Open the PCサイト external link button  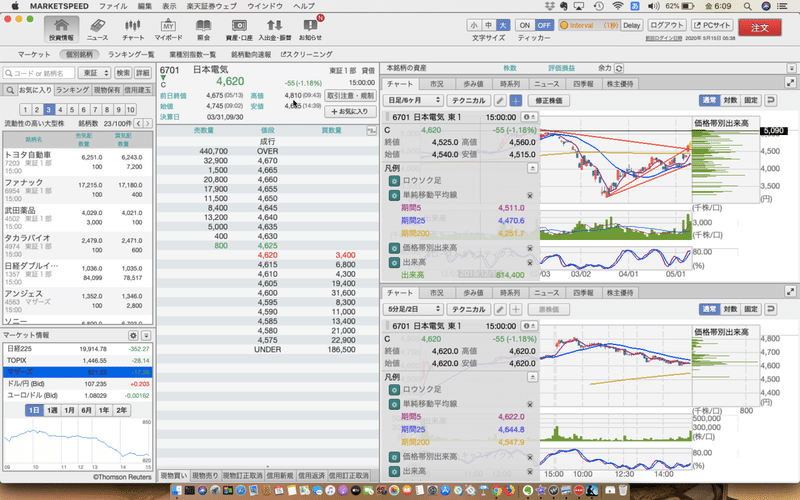[712, 25]
